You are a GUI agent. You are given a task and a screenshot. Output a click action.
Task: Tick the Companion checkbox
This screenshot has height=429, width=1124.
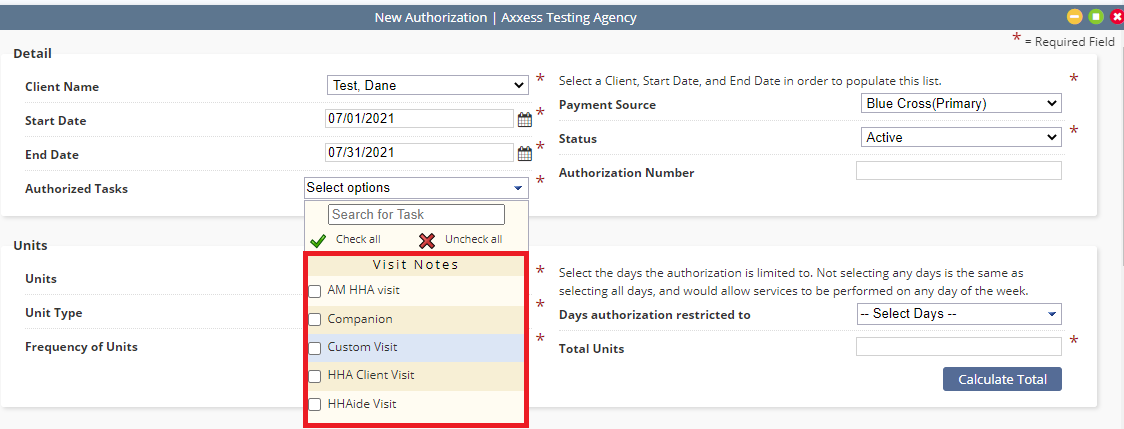click(315, 319)
